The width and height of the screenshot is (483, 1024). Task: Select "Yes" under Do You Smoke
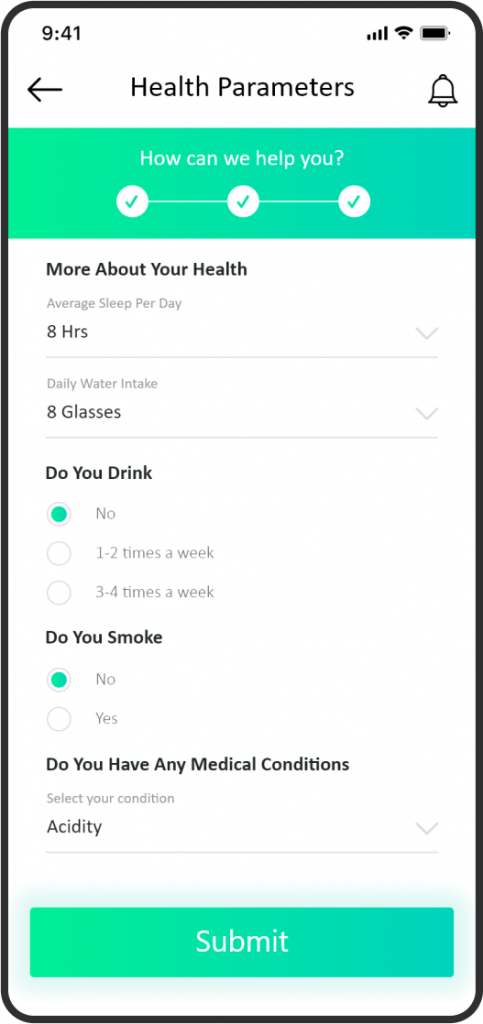tap(59, 719)
